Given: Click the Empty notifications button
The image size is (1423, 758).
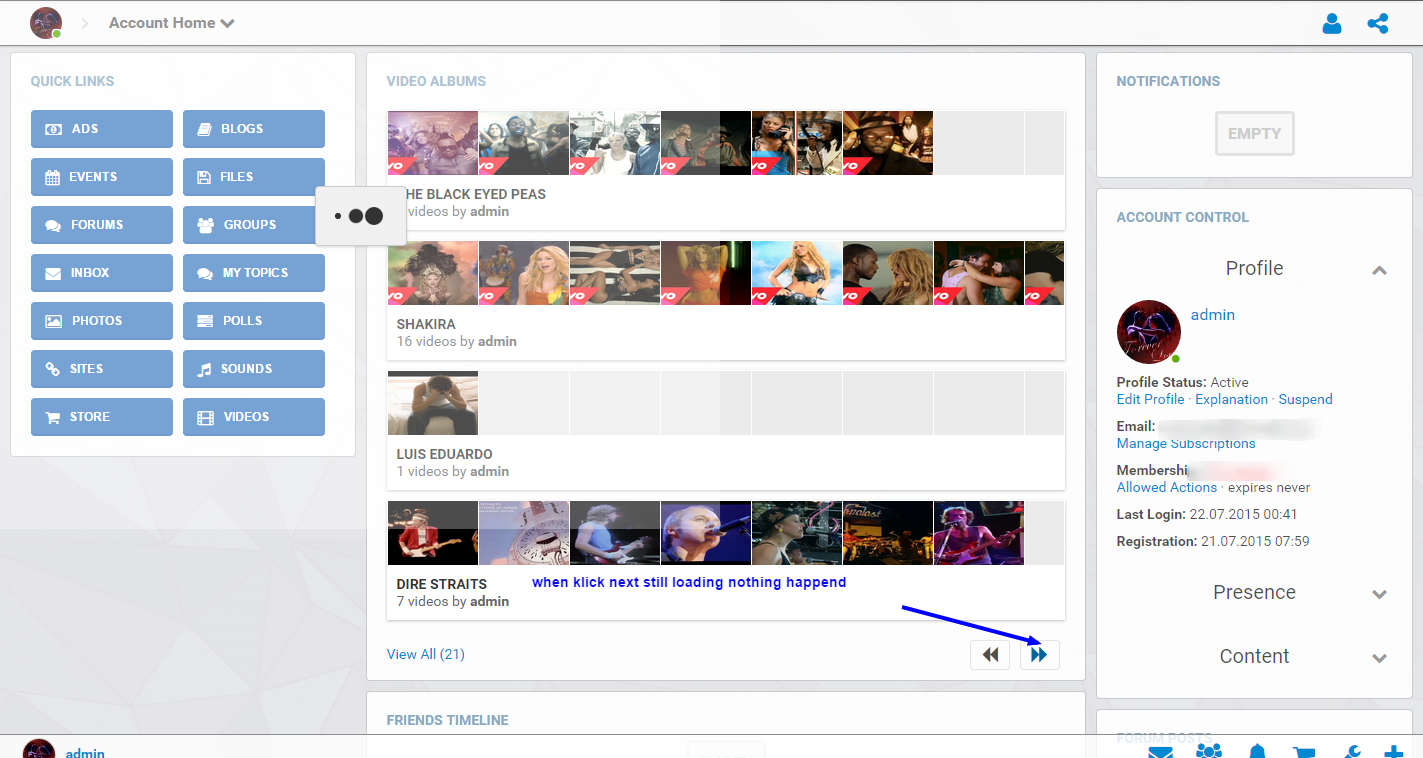Looking at the screenshot, I should coord(1255,134).
